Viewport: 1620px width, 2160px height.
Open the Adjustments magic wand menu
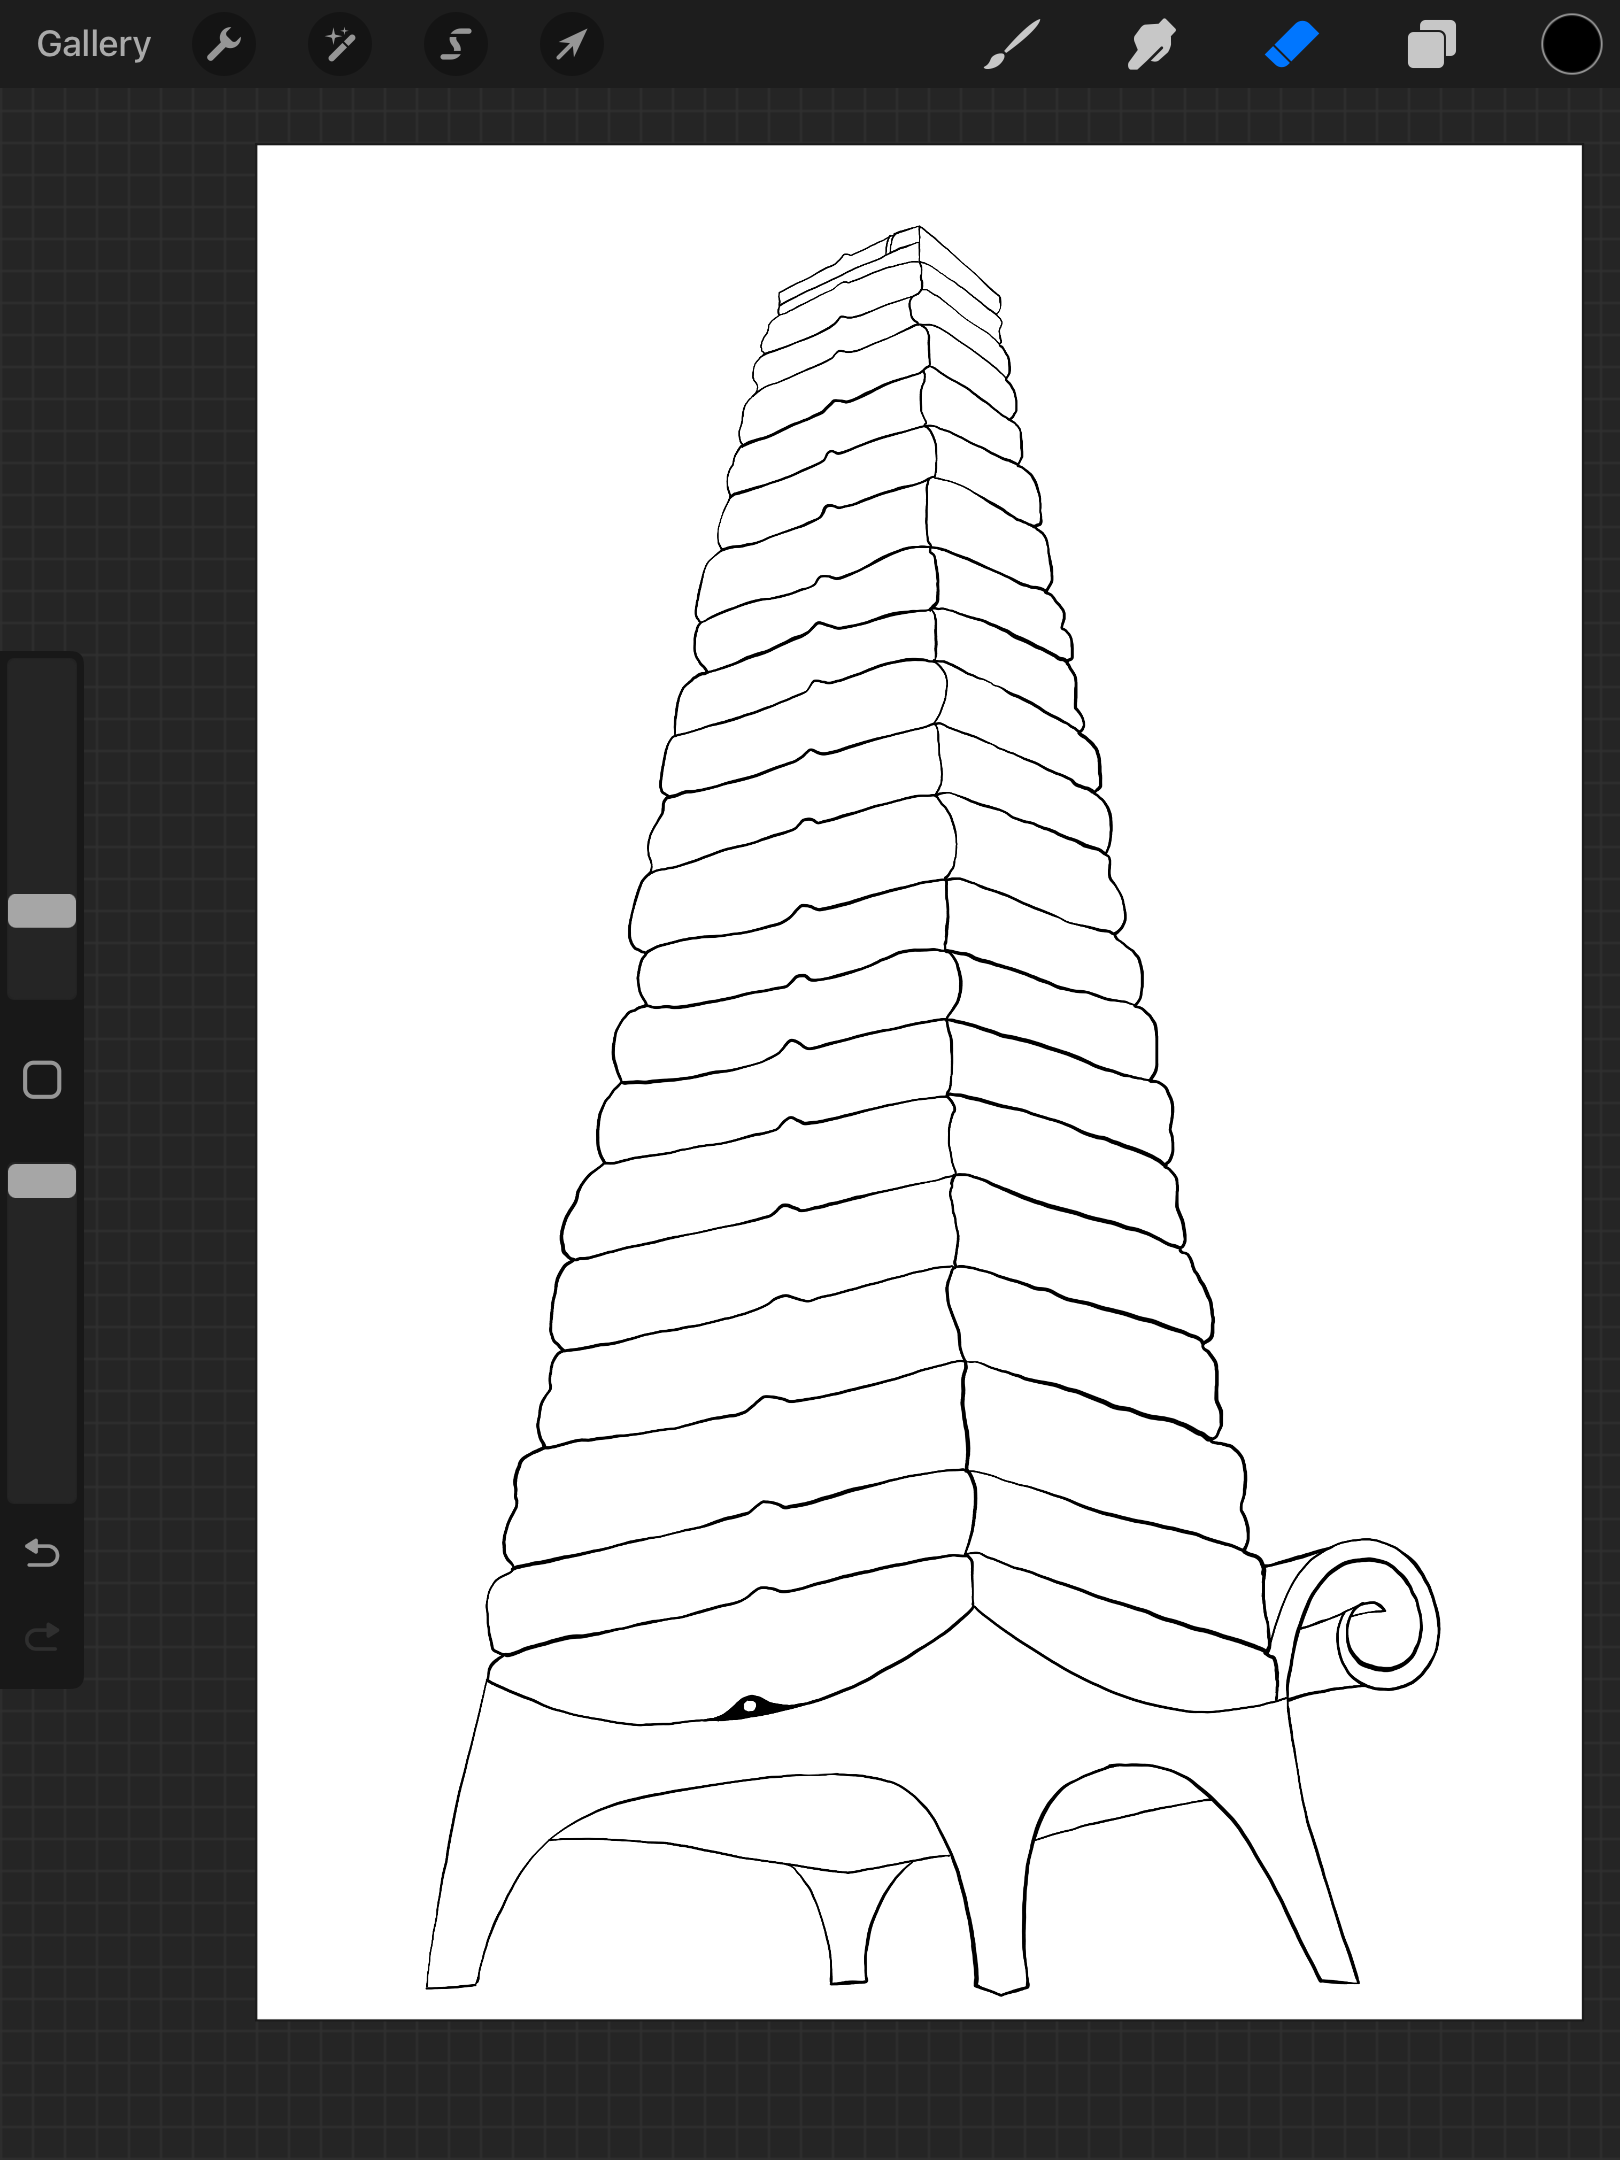(340, 44)
